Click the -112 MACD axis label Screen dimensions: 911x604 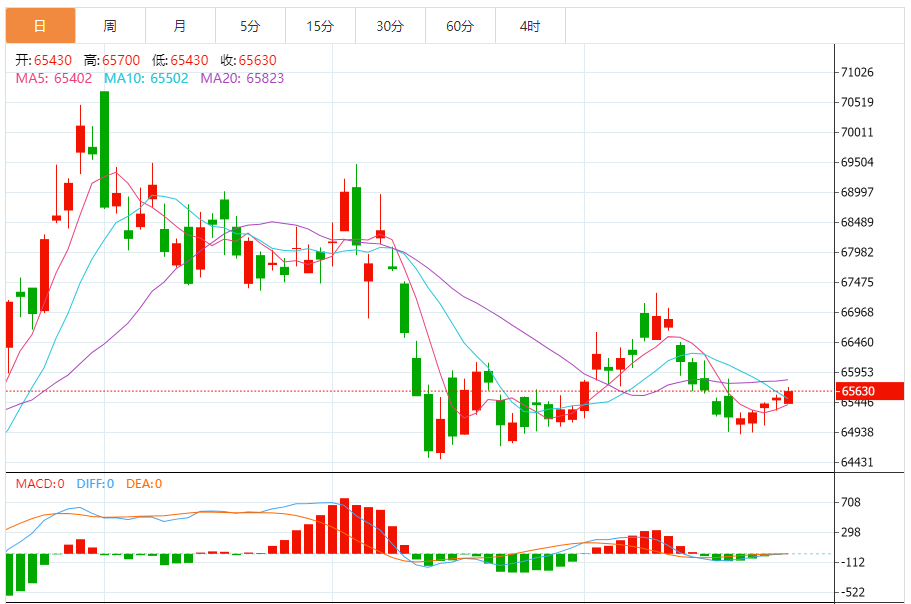[x=851, y=563]
